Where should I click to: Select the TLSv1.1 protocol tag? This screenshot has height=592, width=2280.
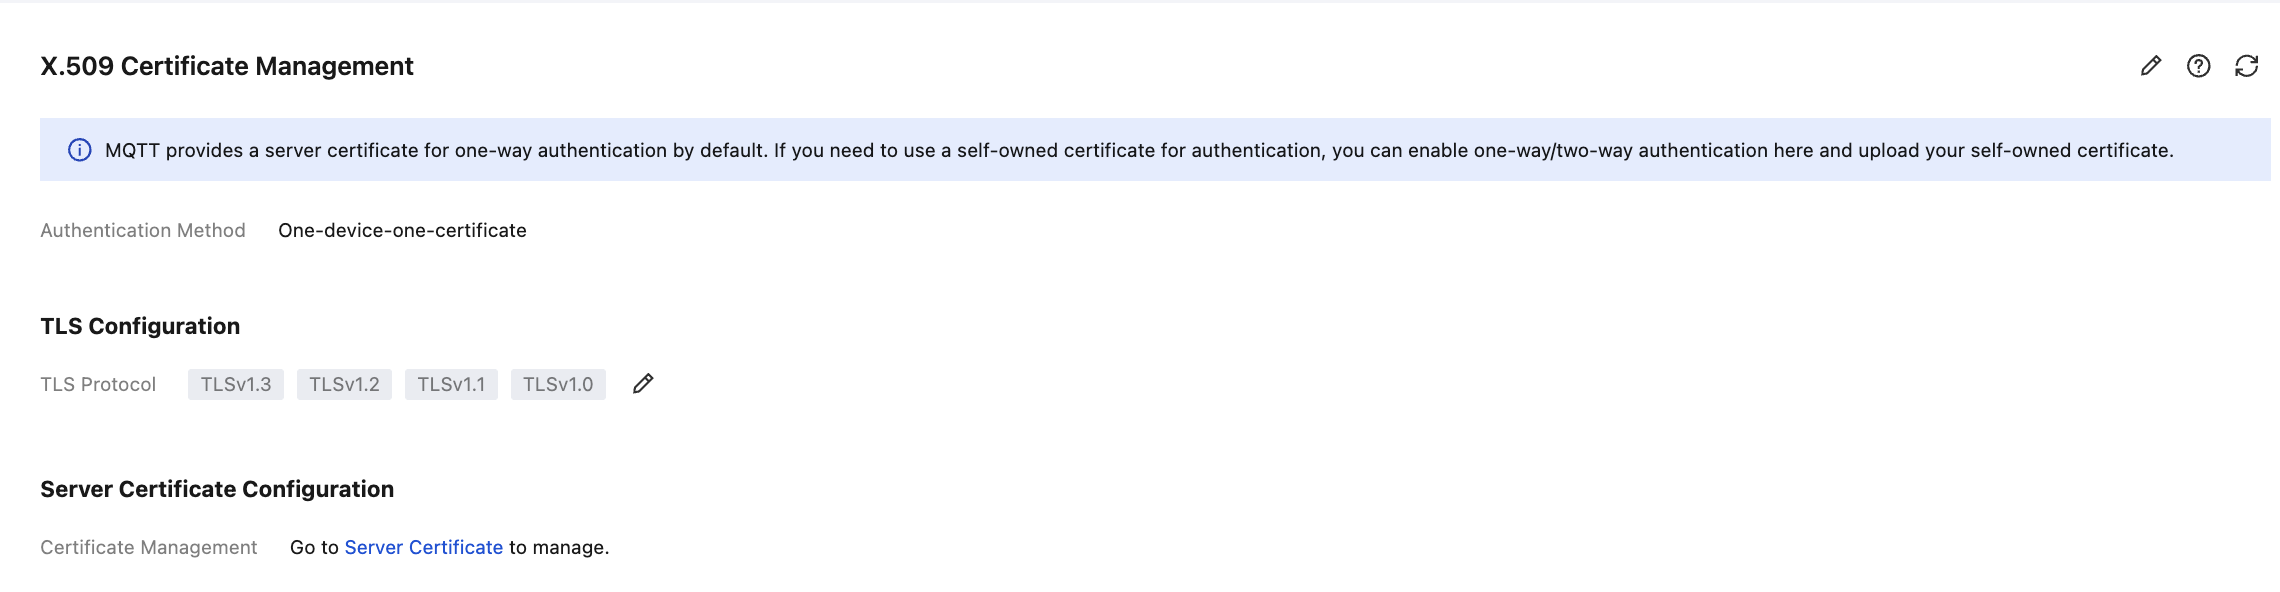point(451,384)
